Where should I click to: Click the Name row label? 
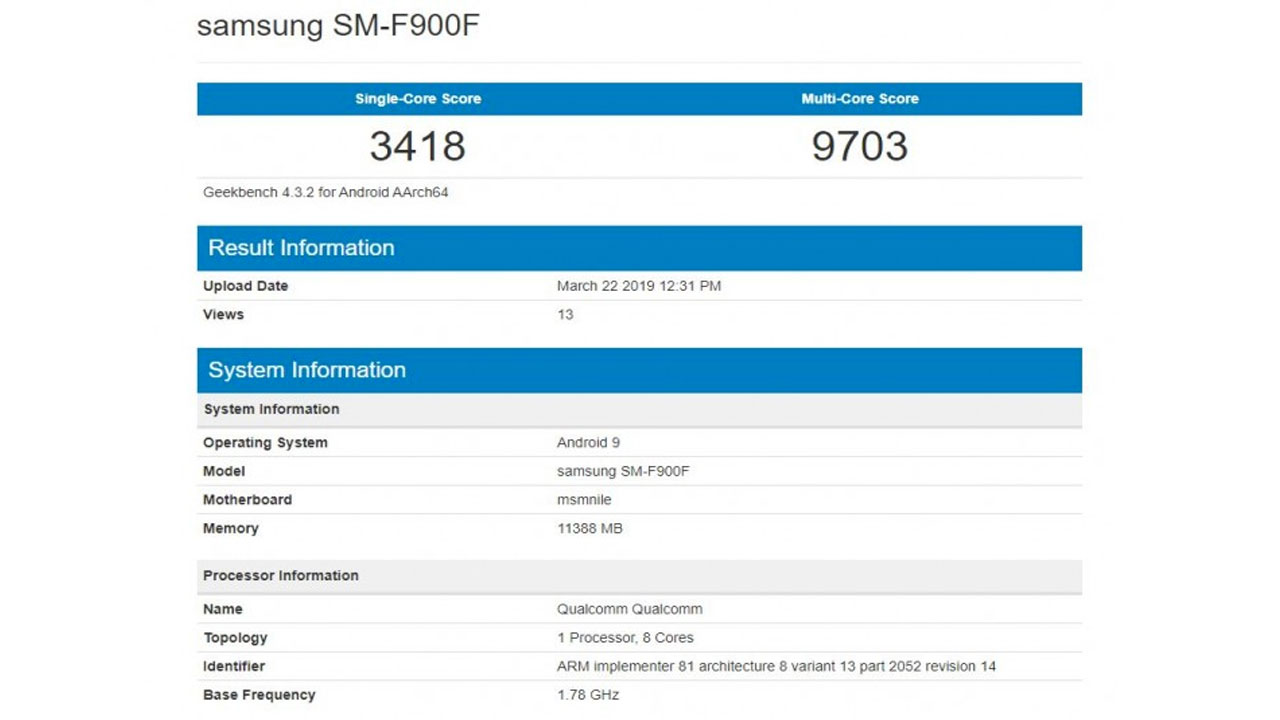[x=223, y=609]
